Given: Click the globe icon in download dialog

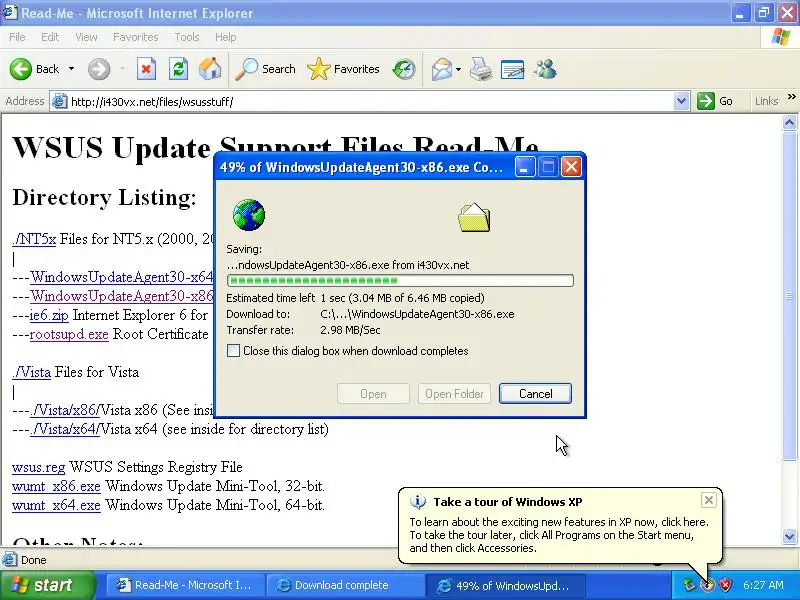Looking at the screenshot, I should pos(249,215).
